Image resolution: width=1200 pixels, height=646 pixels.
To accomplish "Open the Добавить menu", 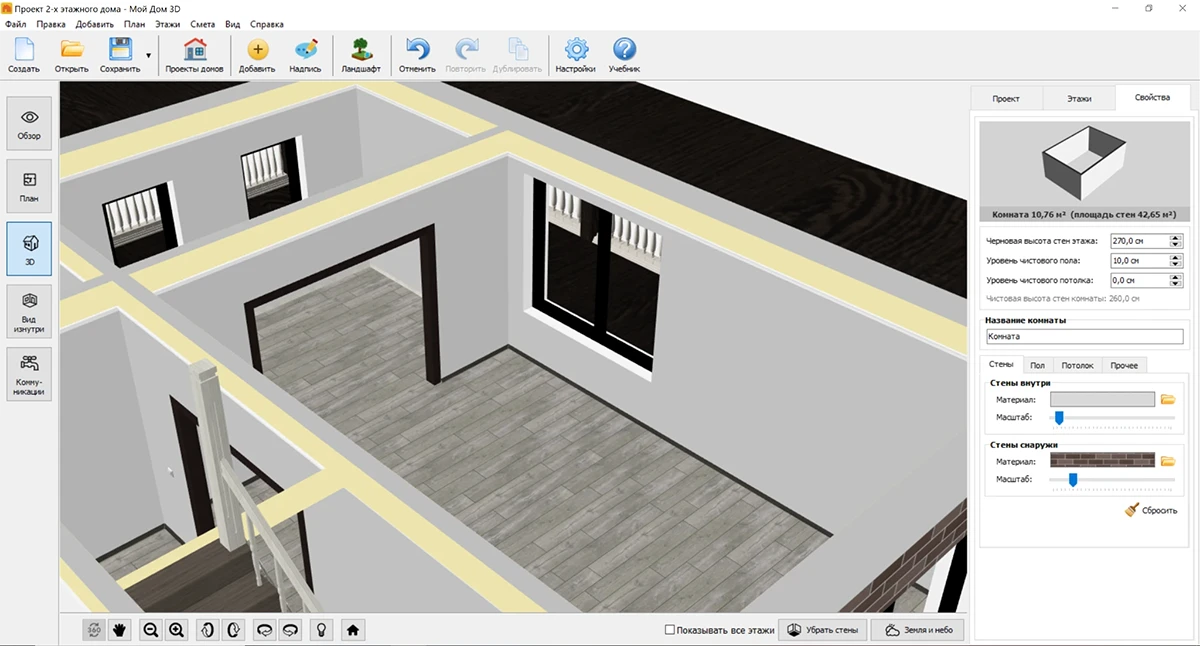I will pos(96,23).
